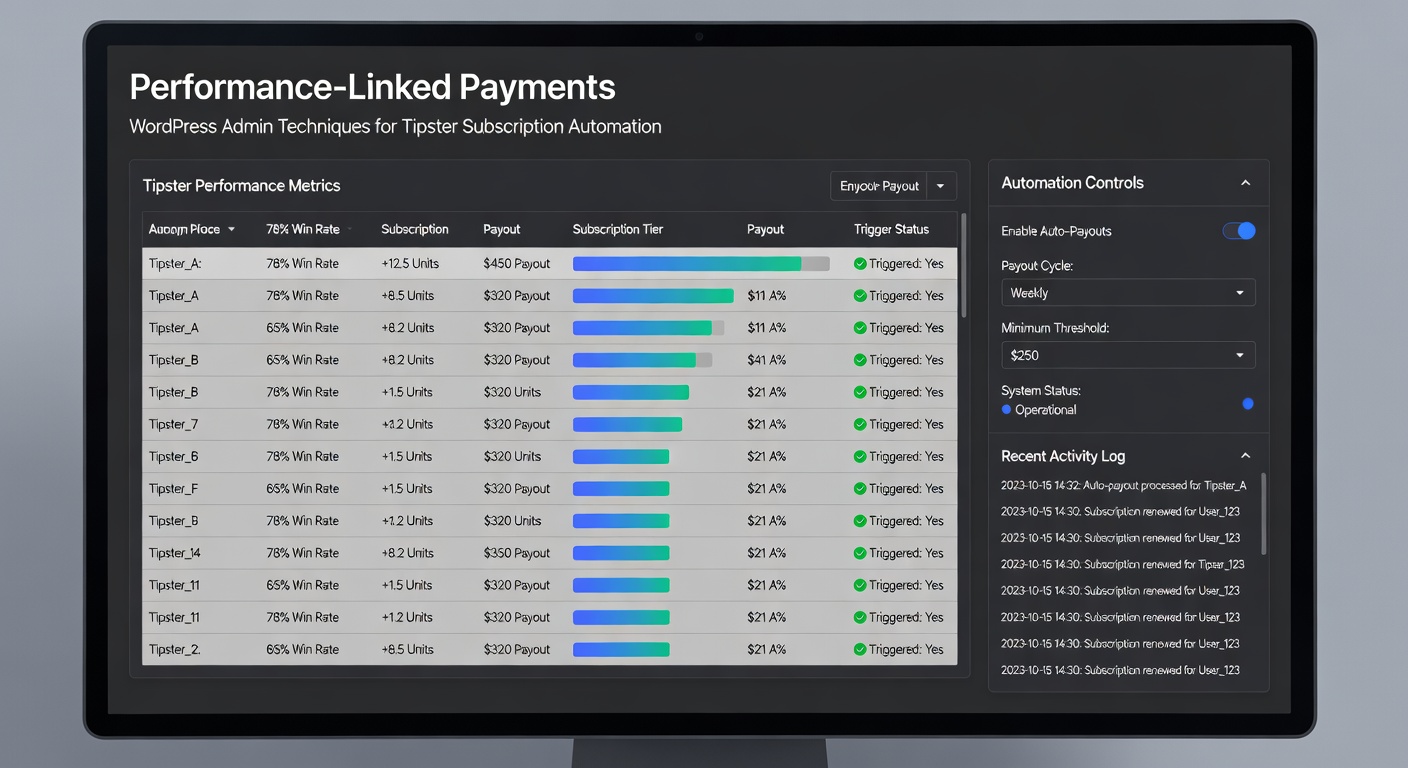Collapse the Automation Controls panel
Viewport: 1408px width, 768px height.
click(x=1246, y=182)
